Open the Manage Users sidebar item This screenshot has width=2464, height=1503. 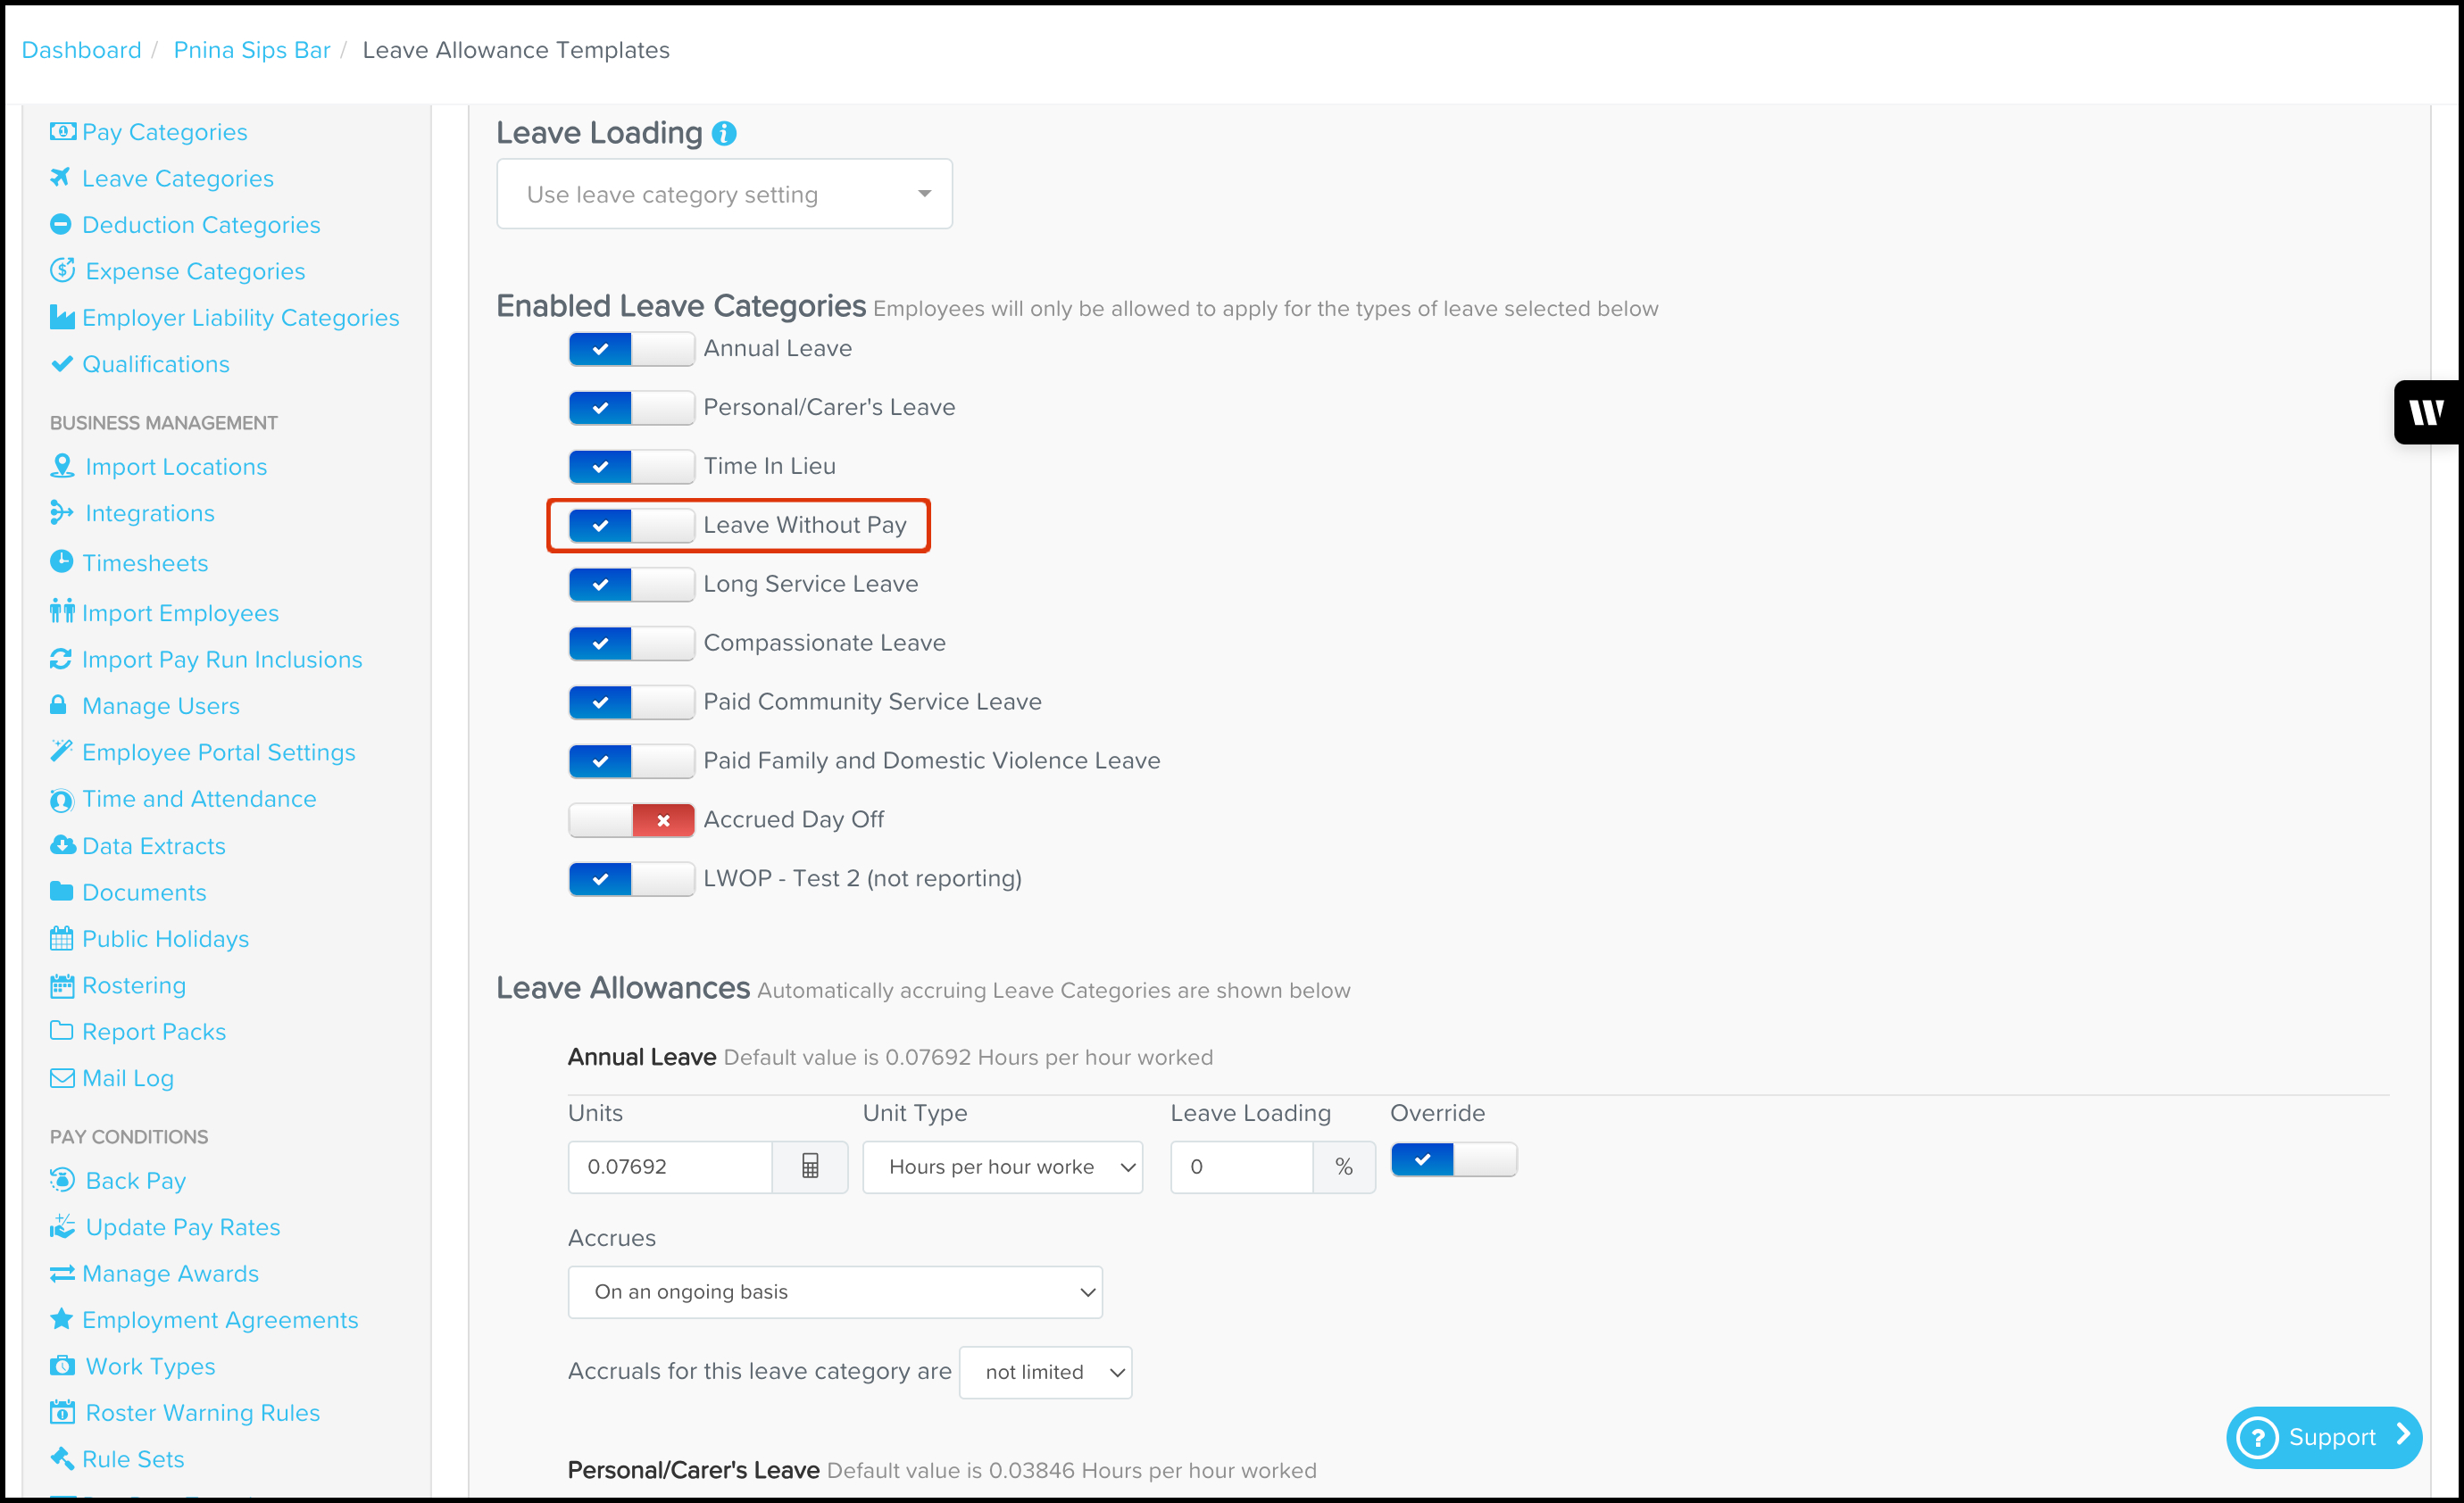pos(160,705)
